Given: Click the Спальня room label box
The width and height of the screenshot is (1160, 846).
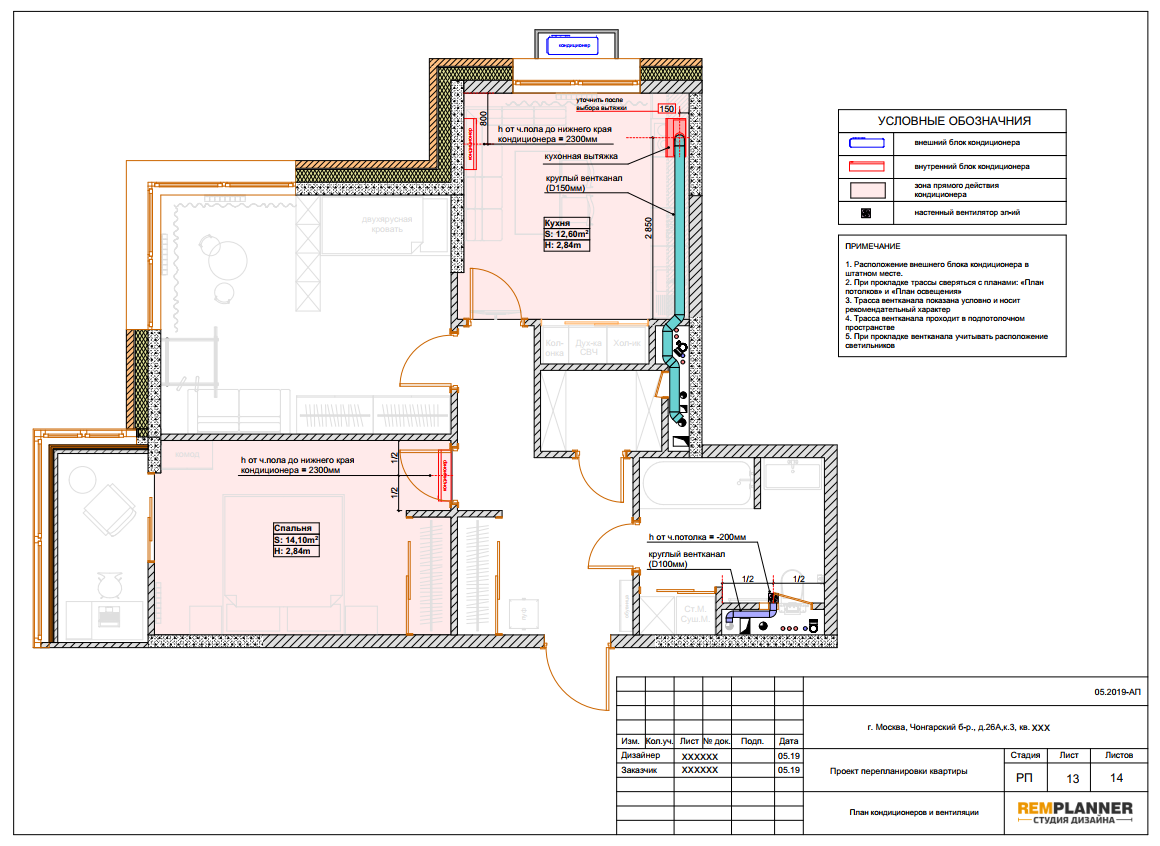Looking at the screenshot, I should click(296, 540).
